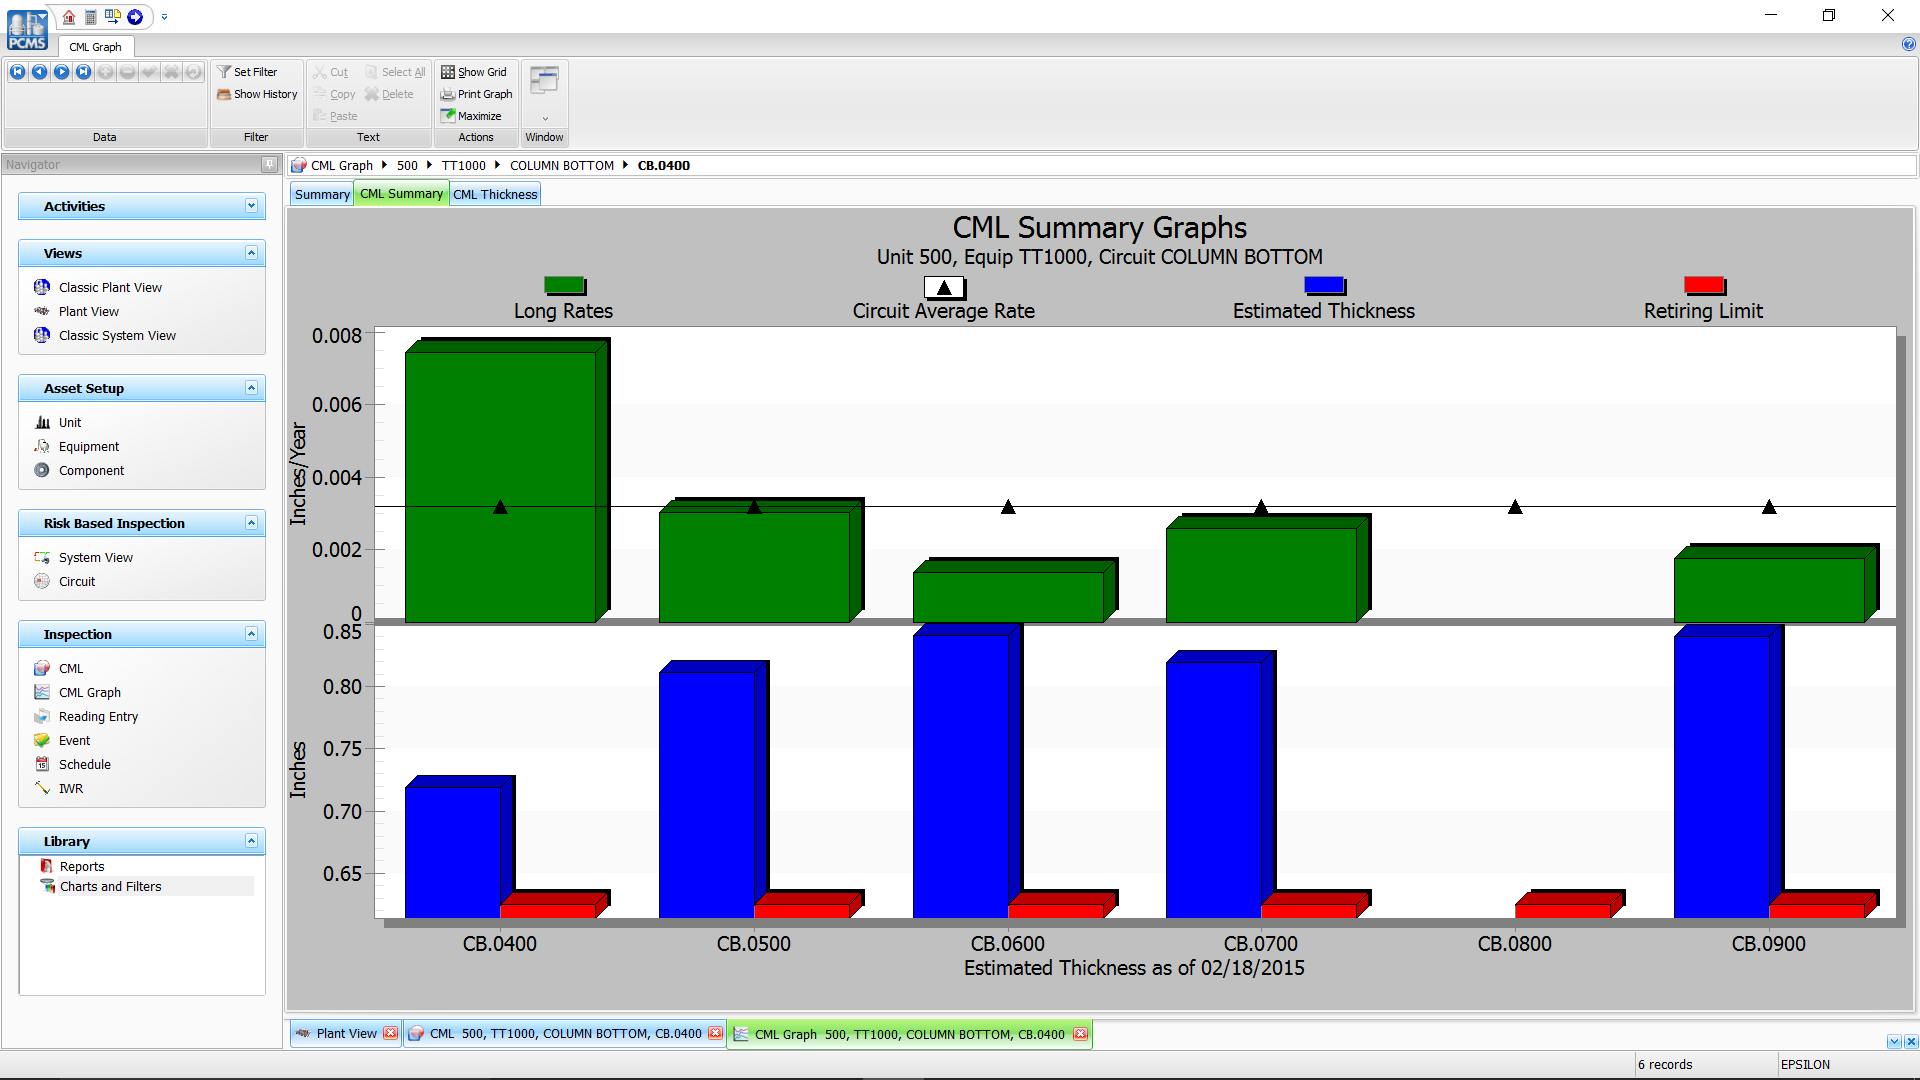The width and height of the screenshot is (1920, 1080).
Task: Switch to the CML Thickness tab
Action: [494, 193]
